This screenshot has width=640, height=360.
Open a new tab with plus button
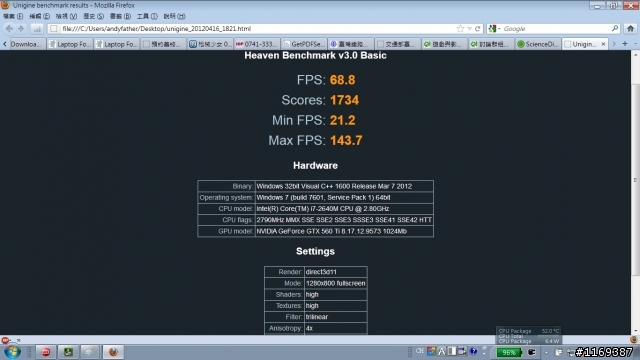(625, 44)
